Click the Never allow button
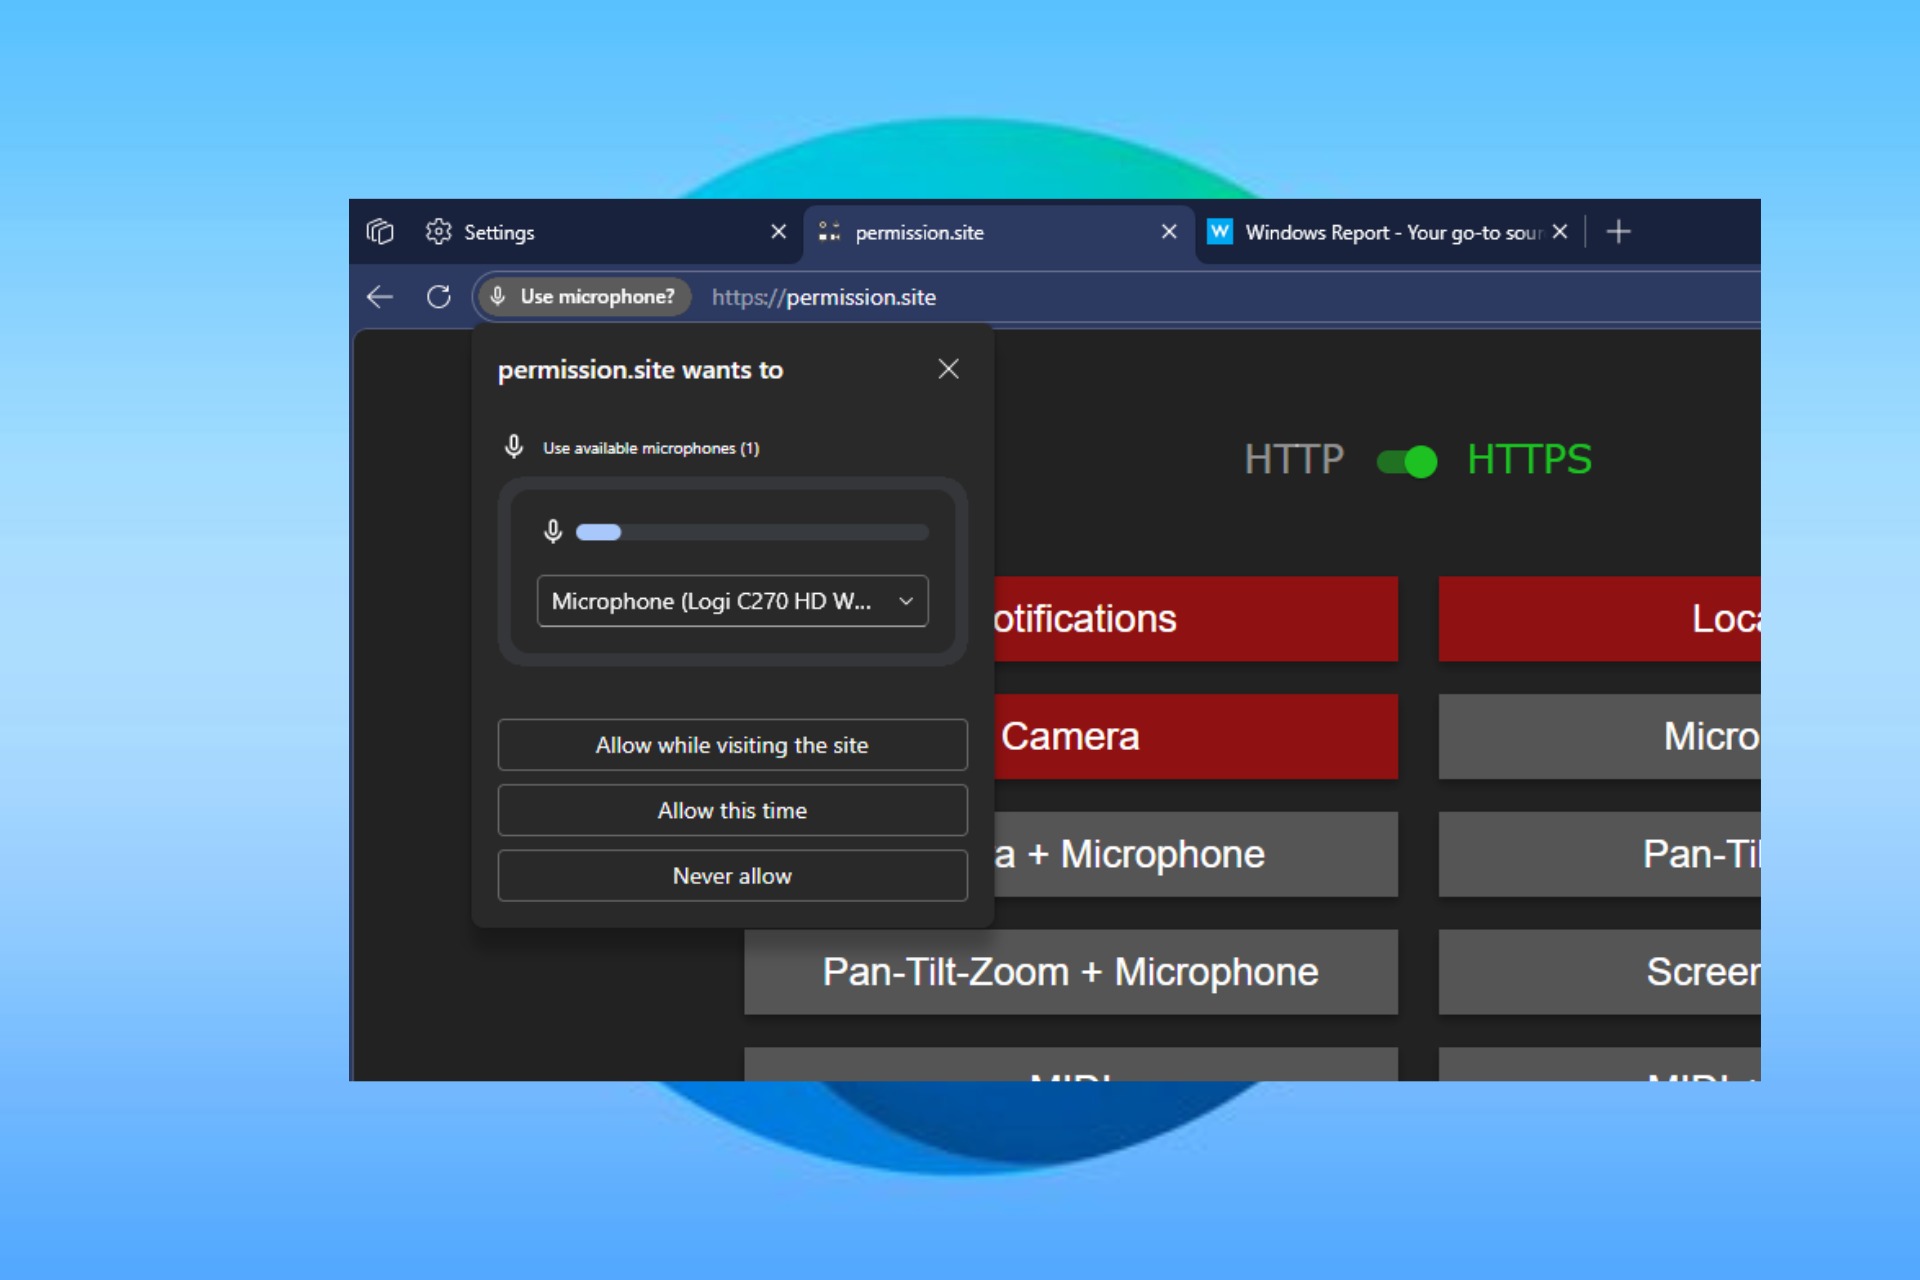Image resolution: width=1920 pixels, height=1280 pixels. tap(732, 876)
